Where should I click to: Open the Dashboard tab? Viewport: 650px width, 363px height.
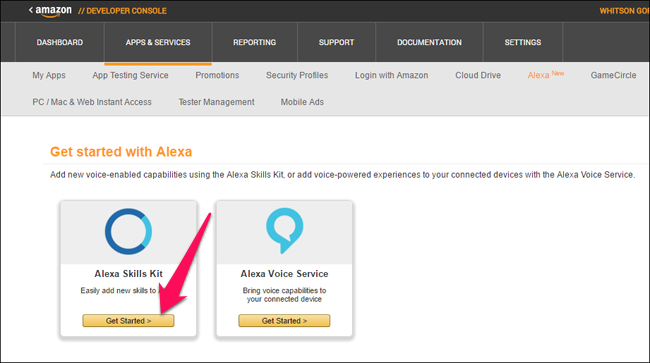point(60,42)
